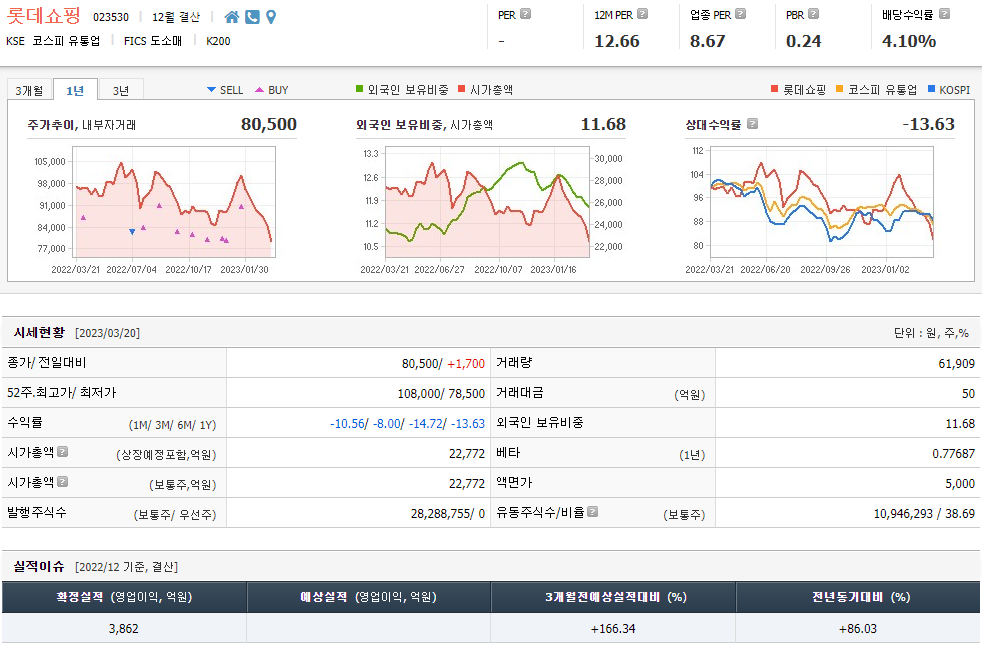Click the 거래량 value 61,909

956,363
